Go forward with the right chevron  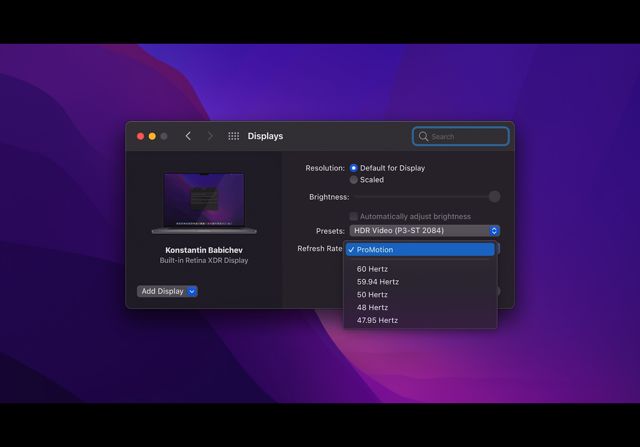click(210, 136)
